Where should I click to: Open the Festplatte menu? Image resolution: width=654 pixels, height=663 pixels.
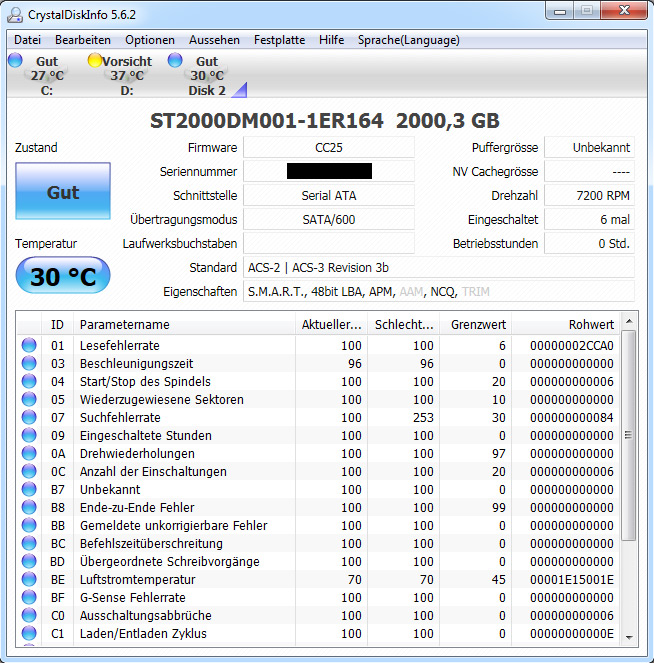pyautogui.click(x=279, y=40)
